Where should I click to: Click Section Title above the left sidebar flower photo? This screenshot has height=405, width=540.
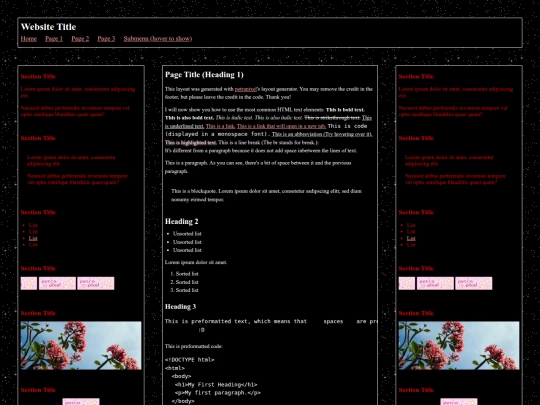tap(38, 313)
